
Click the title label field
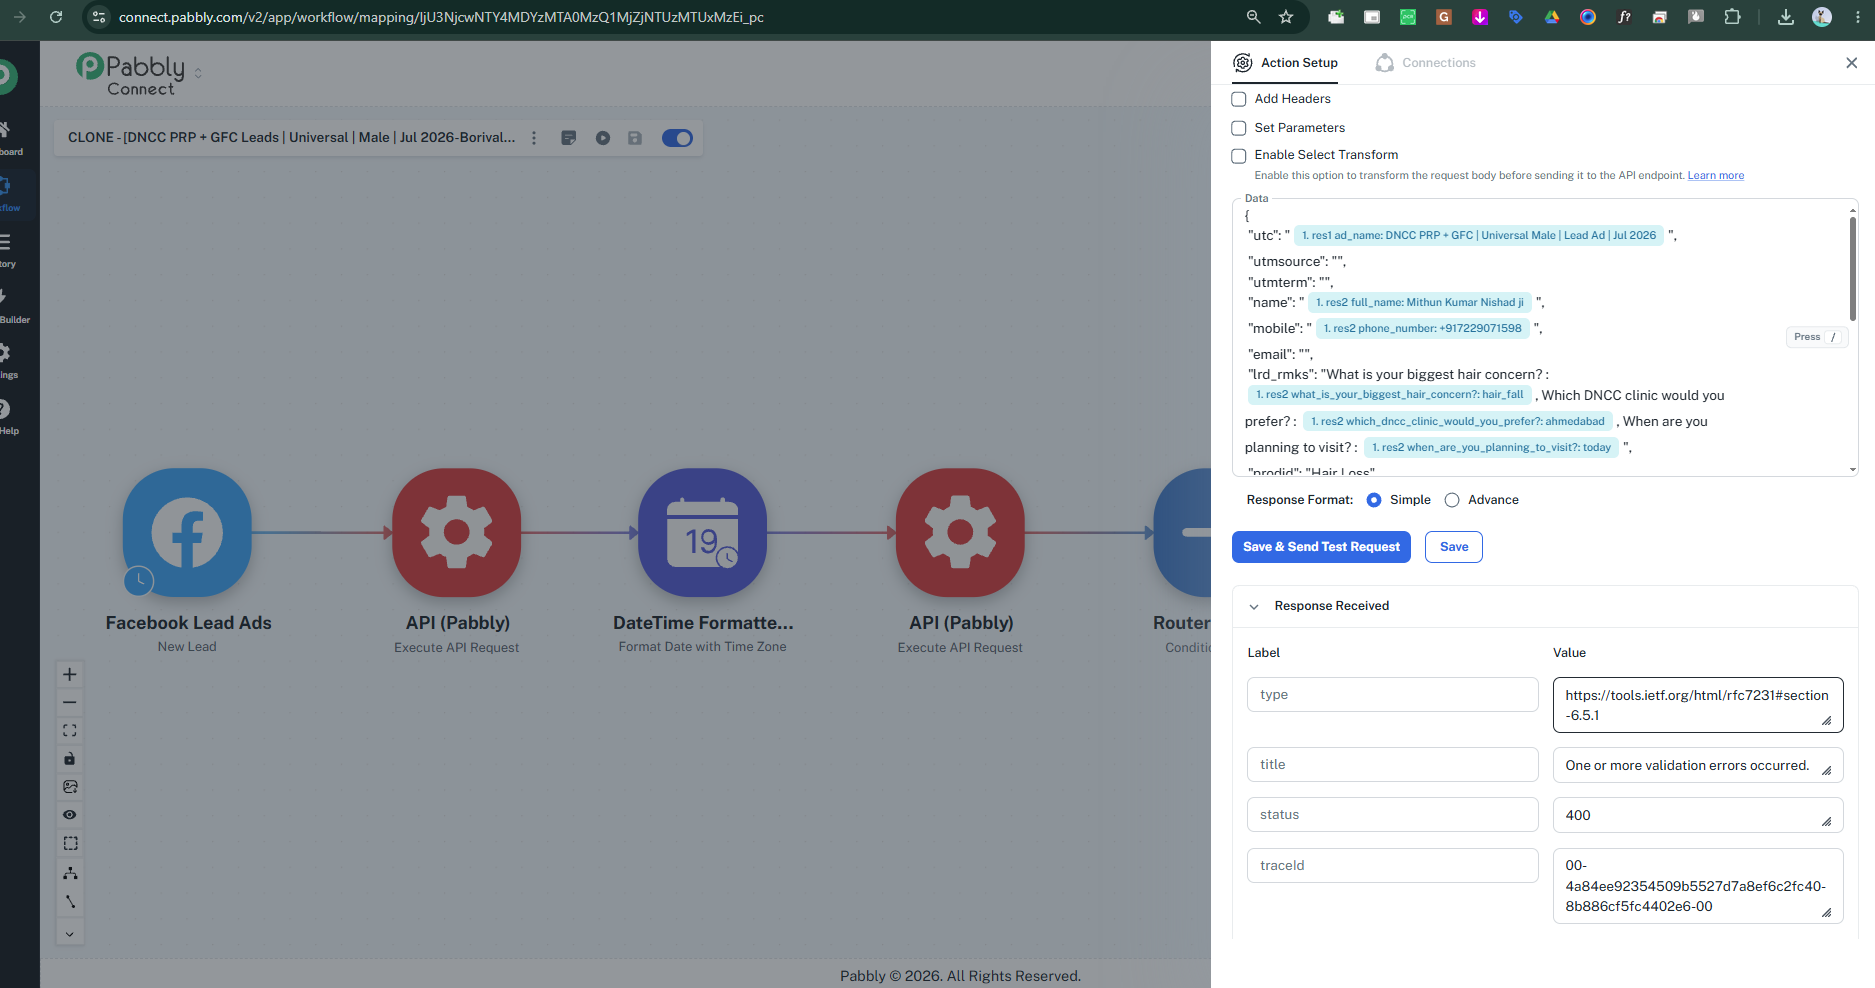coord(1392,765)
